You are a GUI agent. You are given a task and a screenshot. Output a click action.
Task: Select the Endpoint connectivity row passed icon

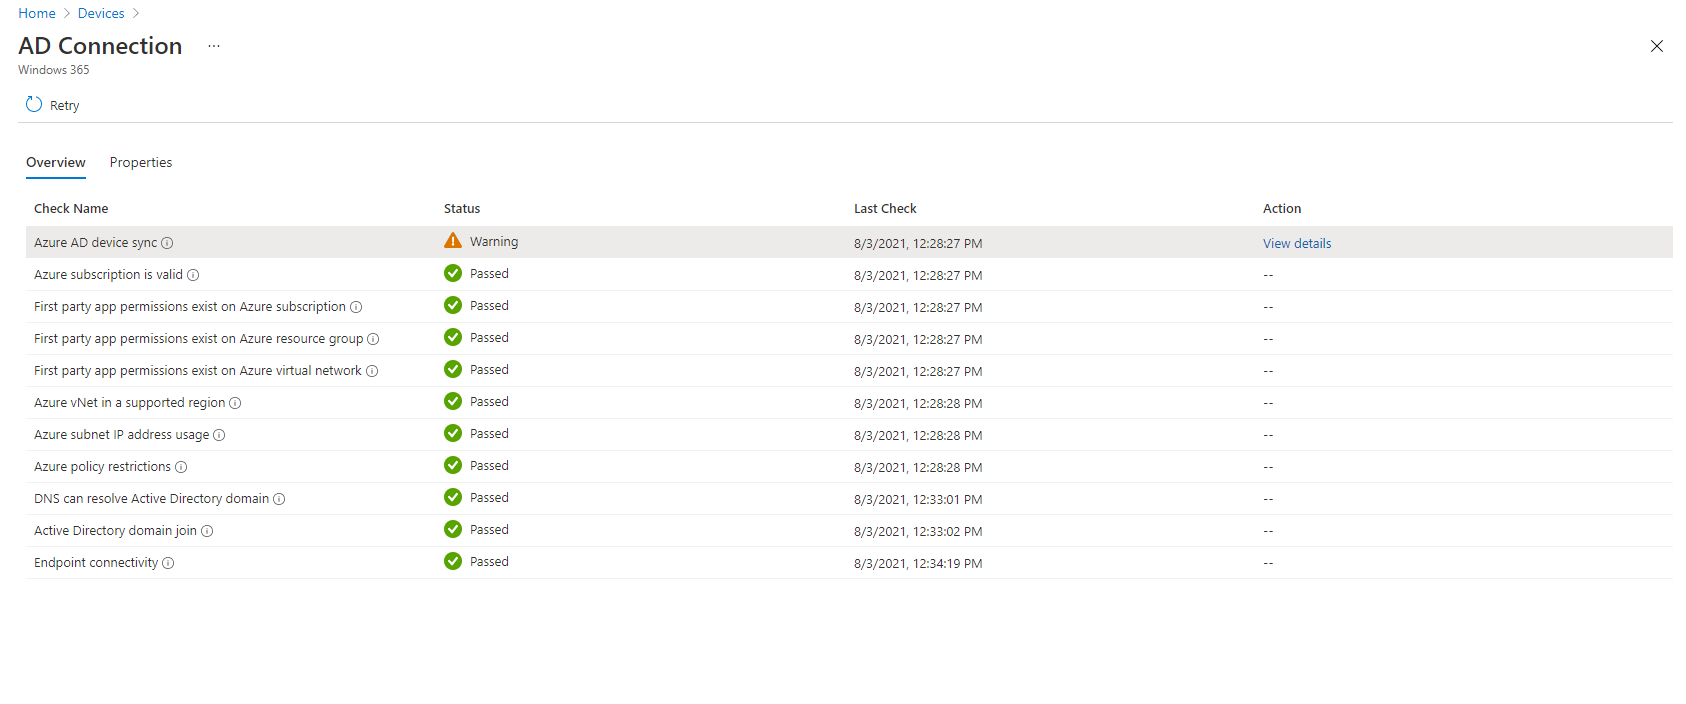[453, 561]
